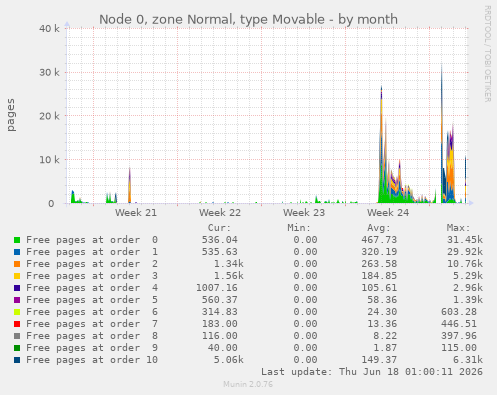
Task: Click the '40 k' y-axis tick label
Action: 49,29
